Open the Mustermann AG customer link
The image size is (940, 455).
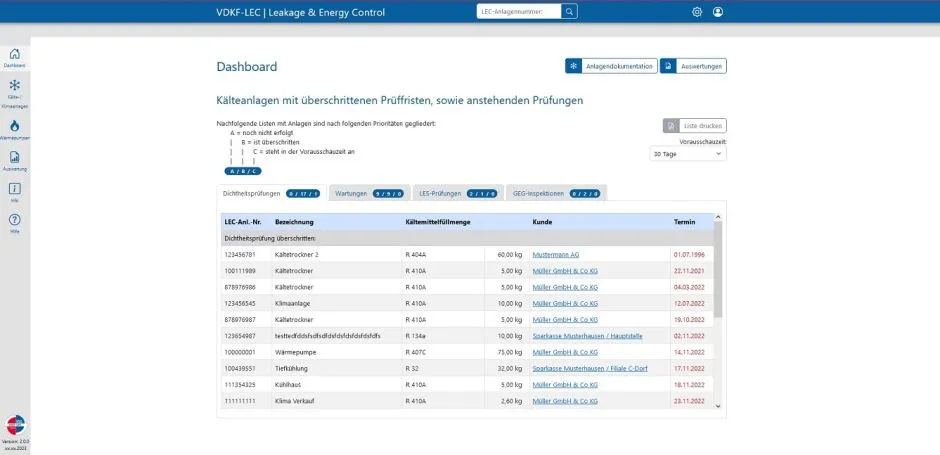556,255
